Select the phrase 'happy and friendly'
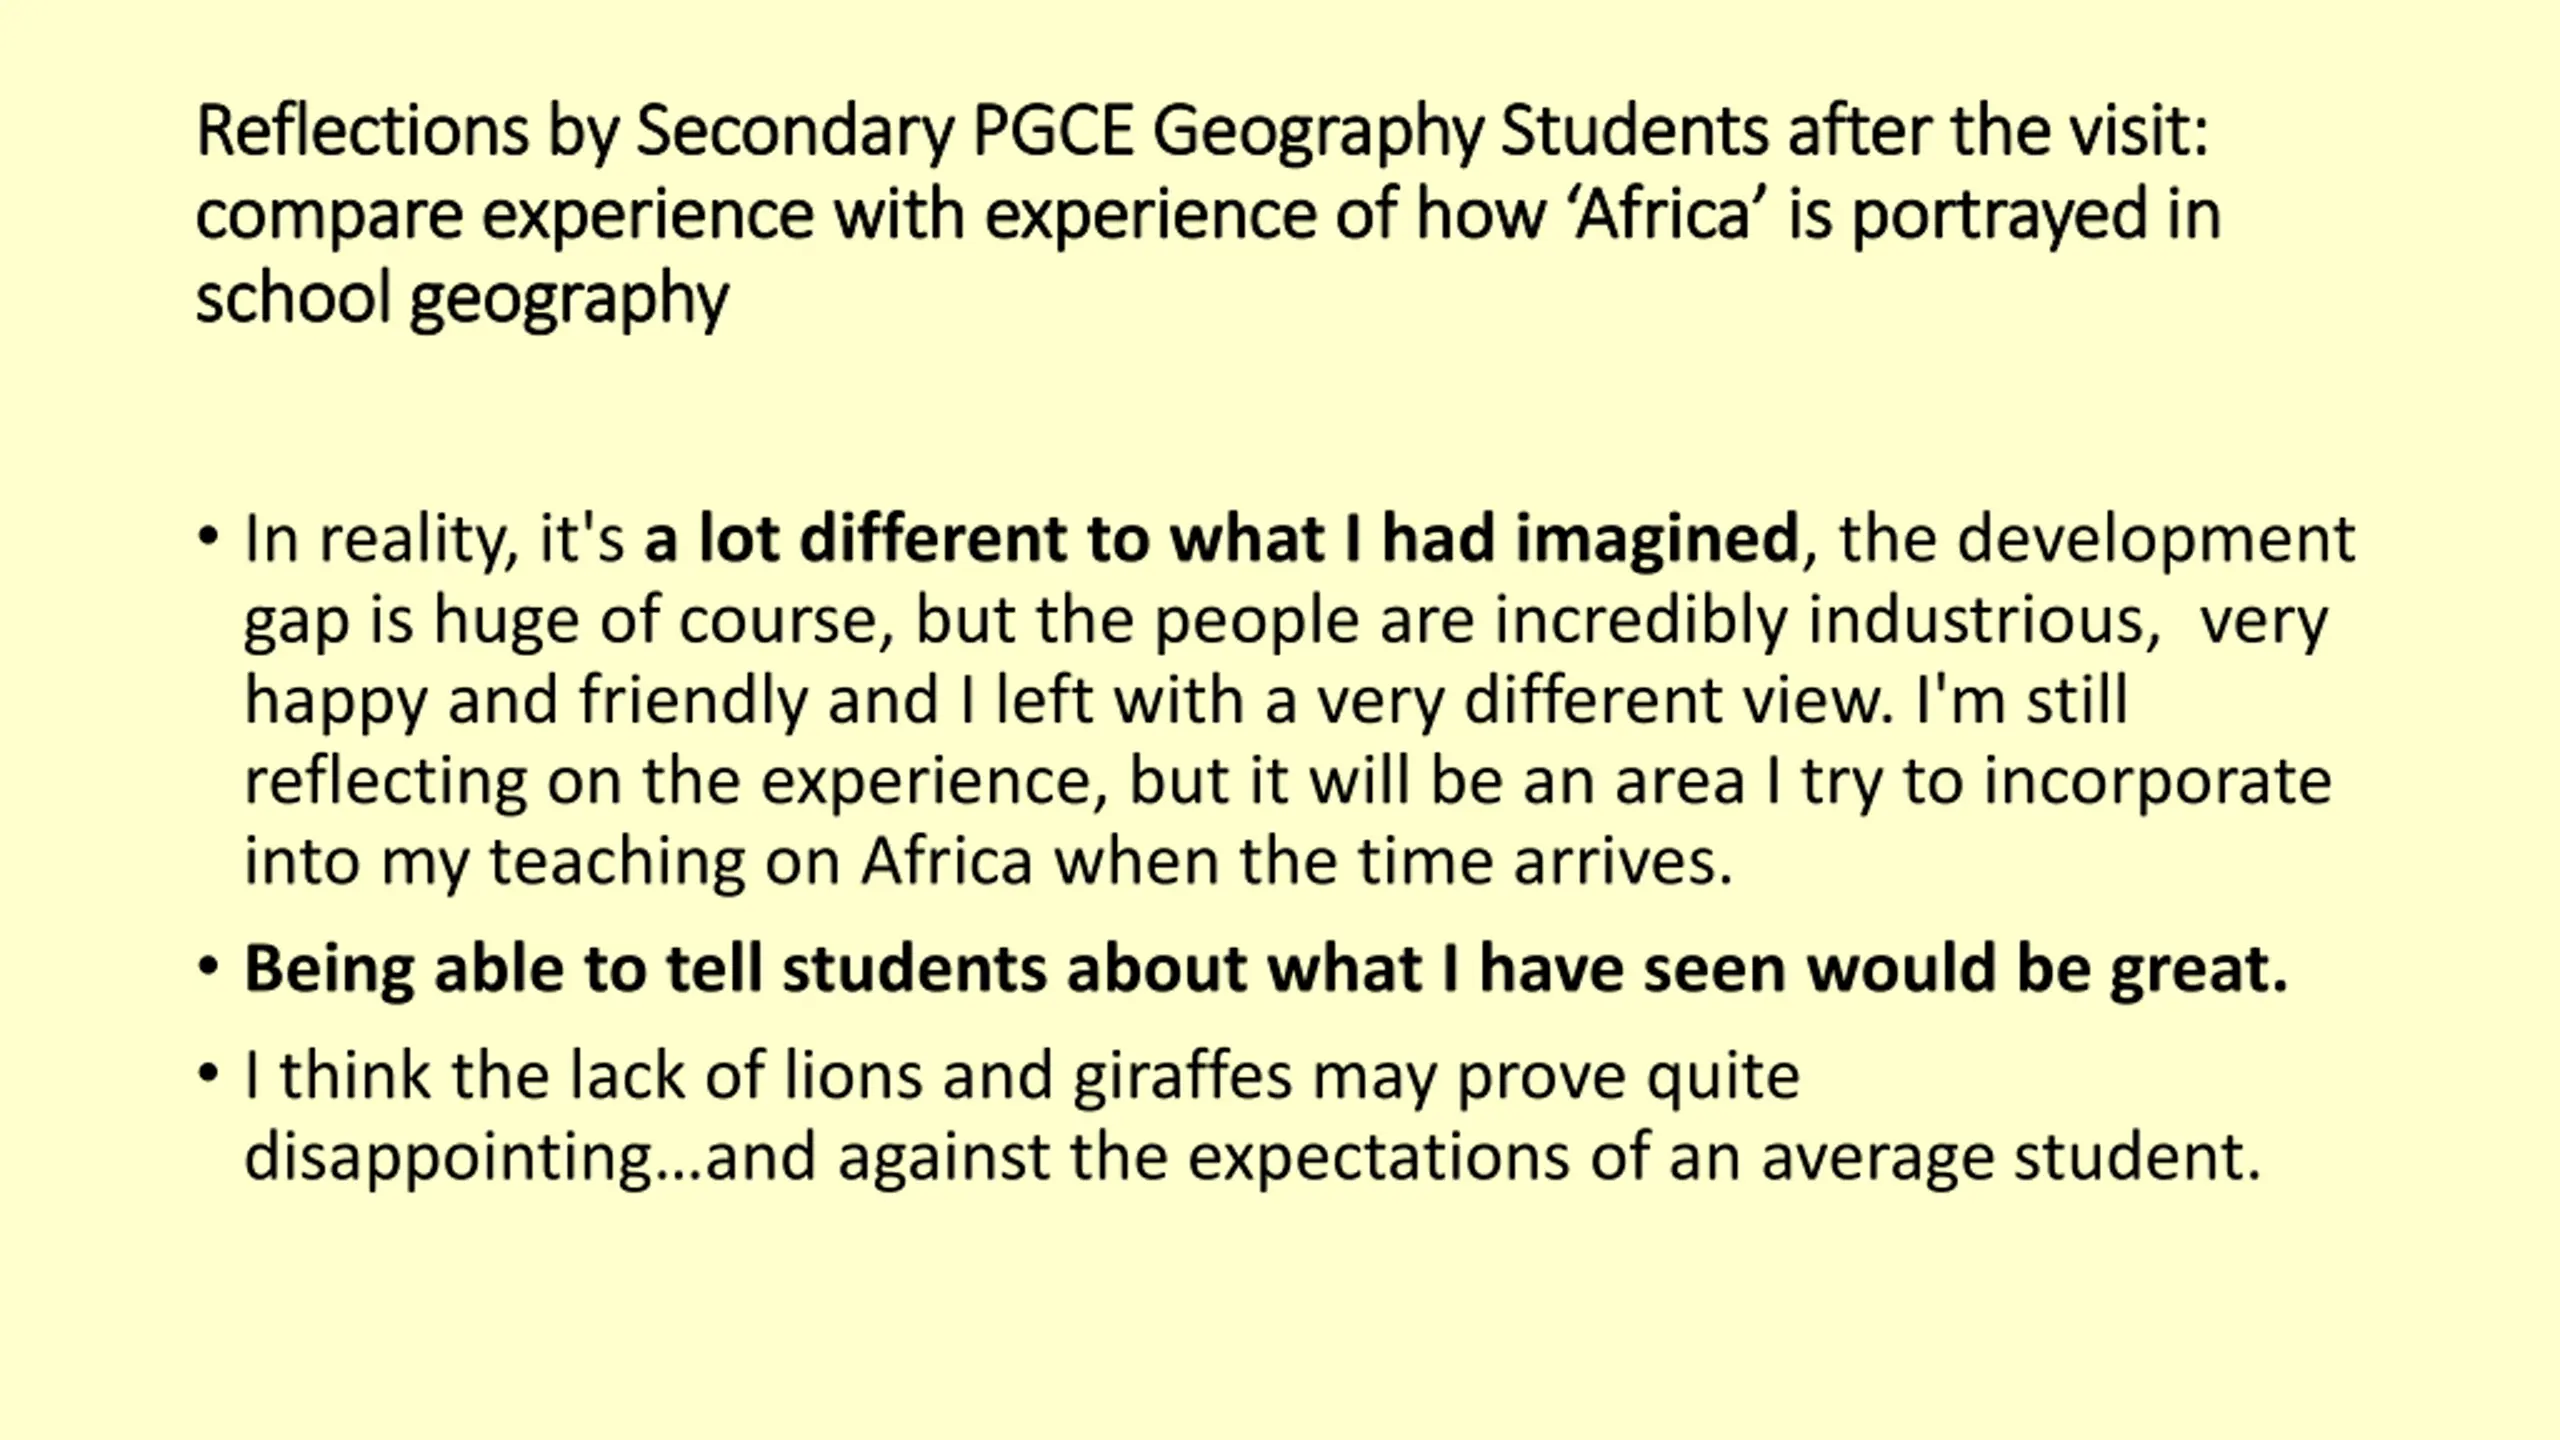Image resolution: width=2560 pixels, height=1440 pixels. point(526,701)
